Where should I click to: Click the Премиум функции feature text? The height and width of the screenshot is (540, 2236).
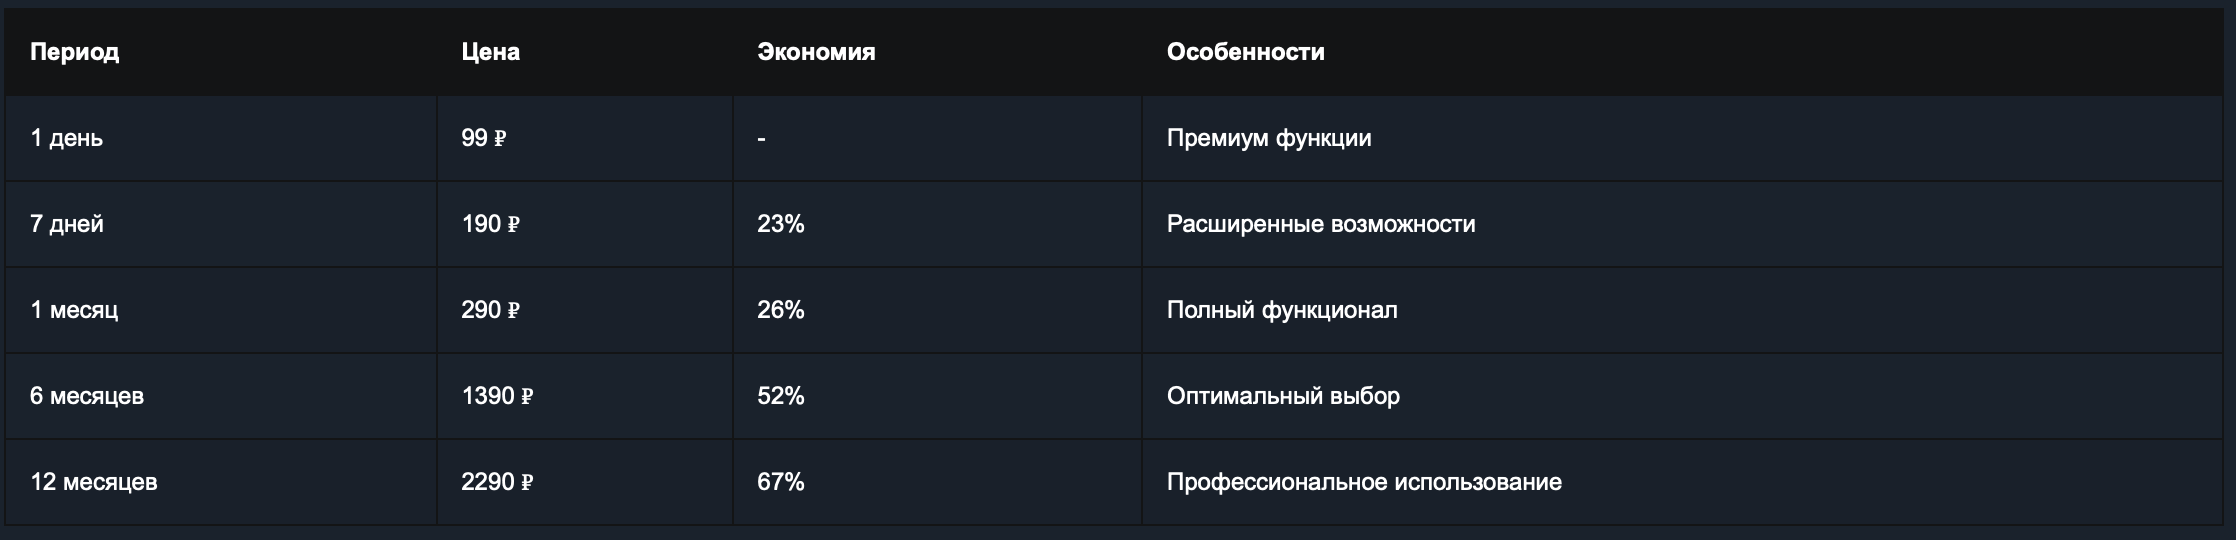(x=1269, y=138)
